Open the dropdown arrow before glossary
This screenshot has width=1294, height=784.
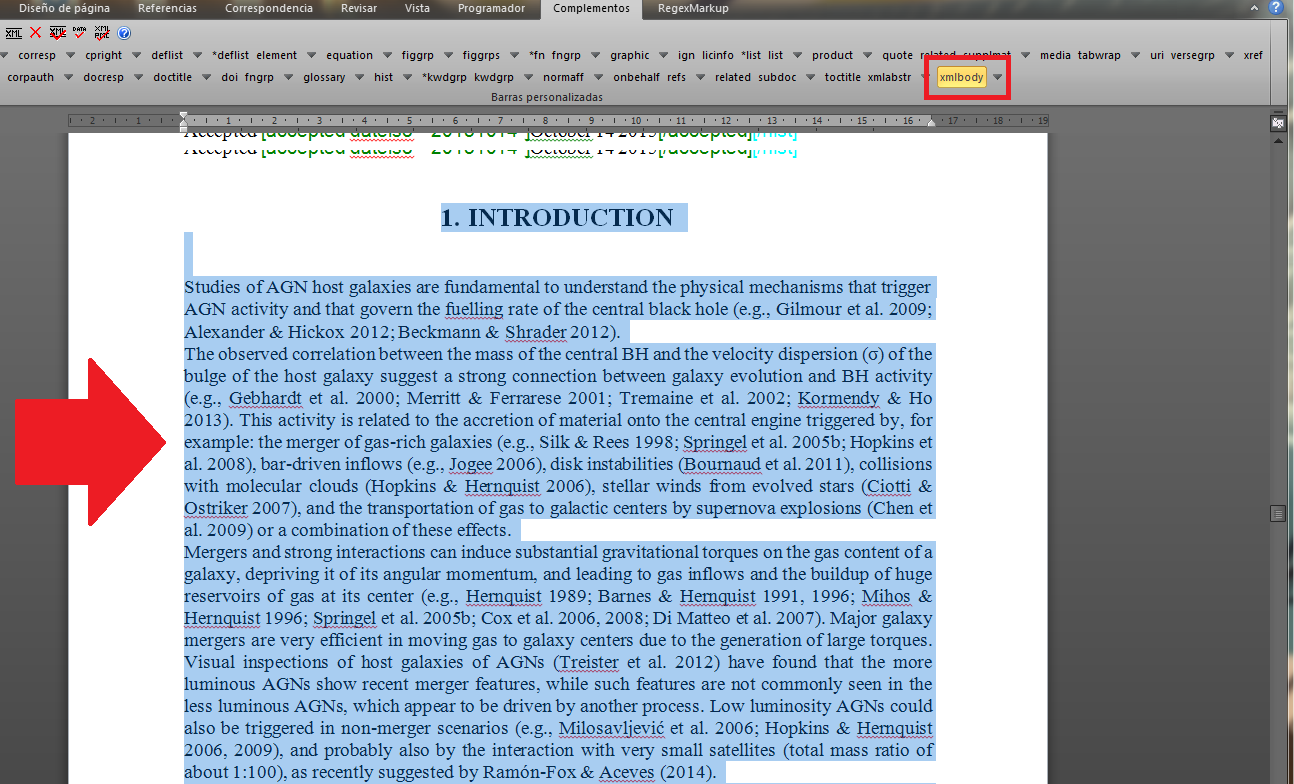point(290,77)
